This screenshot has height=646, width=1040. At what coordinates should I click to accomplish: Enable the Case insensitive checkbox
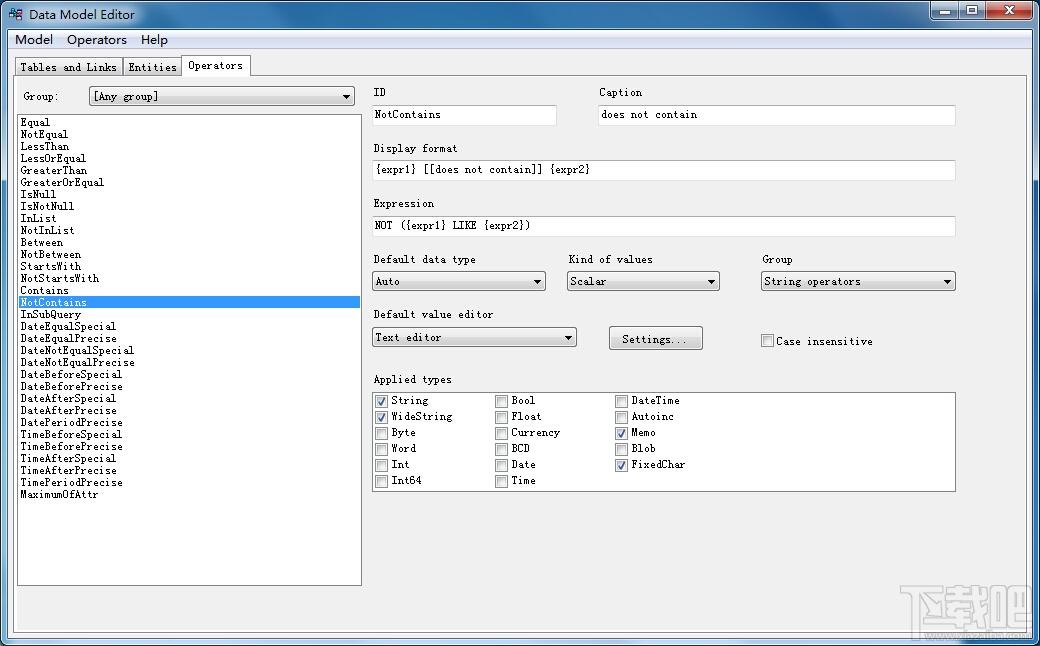[x=768, y=341]
